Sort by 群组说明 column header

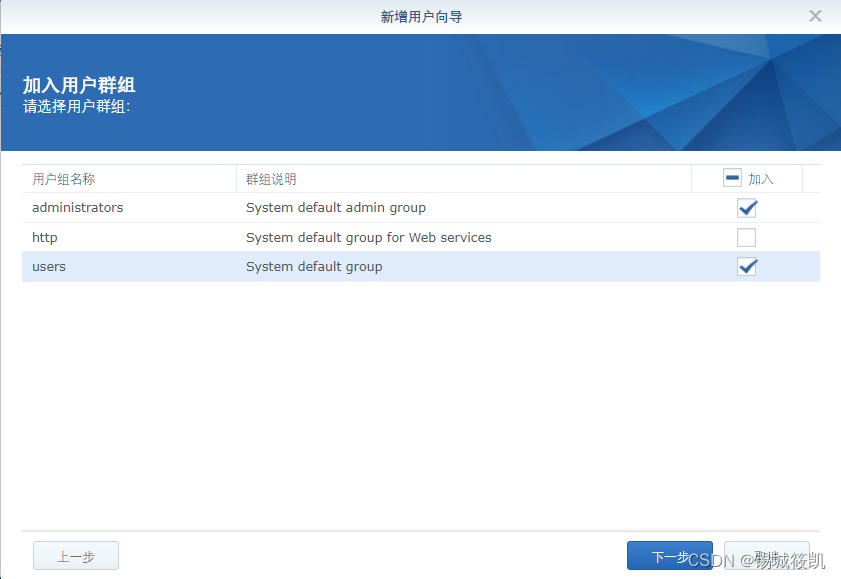point(464,179)
